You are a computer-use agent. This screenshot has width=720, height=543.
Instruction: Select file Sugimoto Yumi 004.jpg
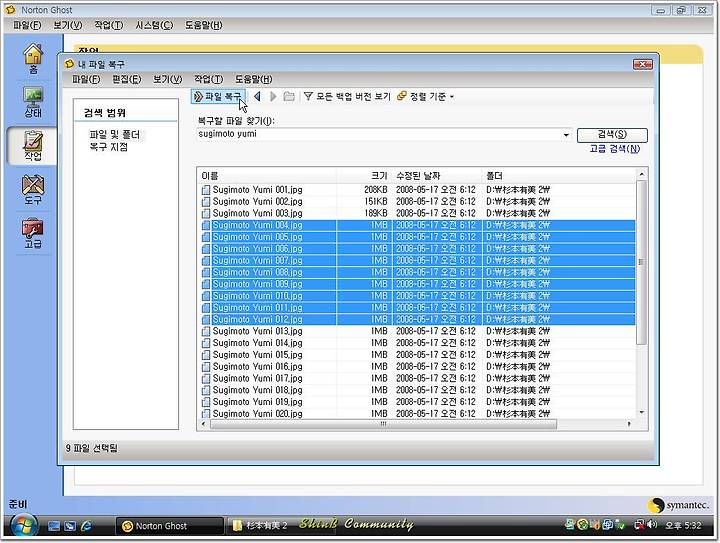[257, 225]
